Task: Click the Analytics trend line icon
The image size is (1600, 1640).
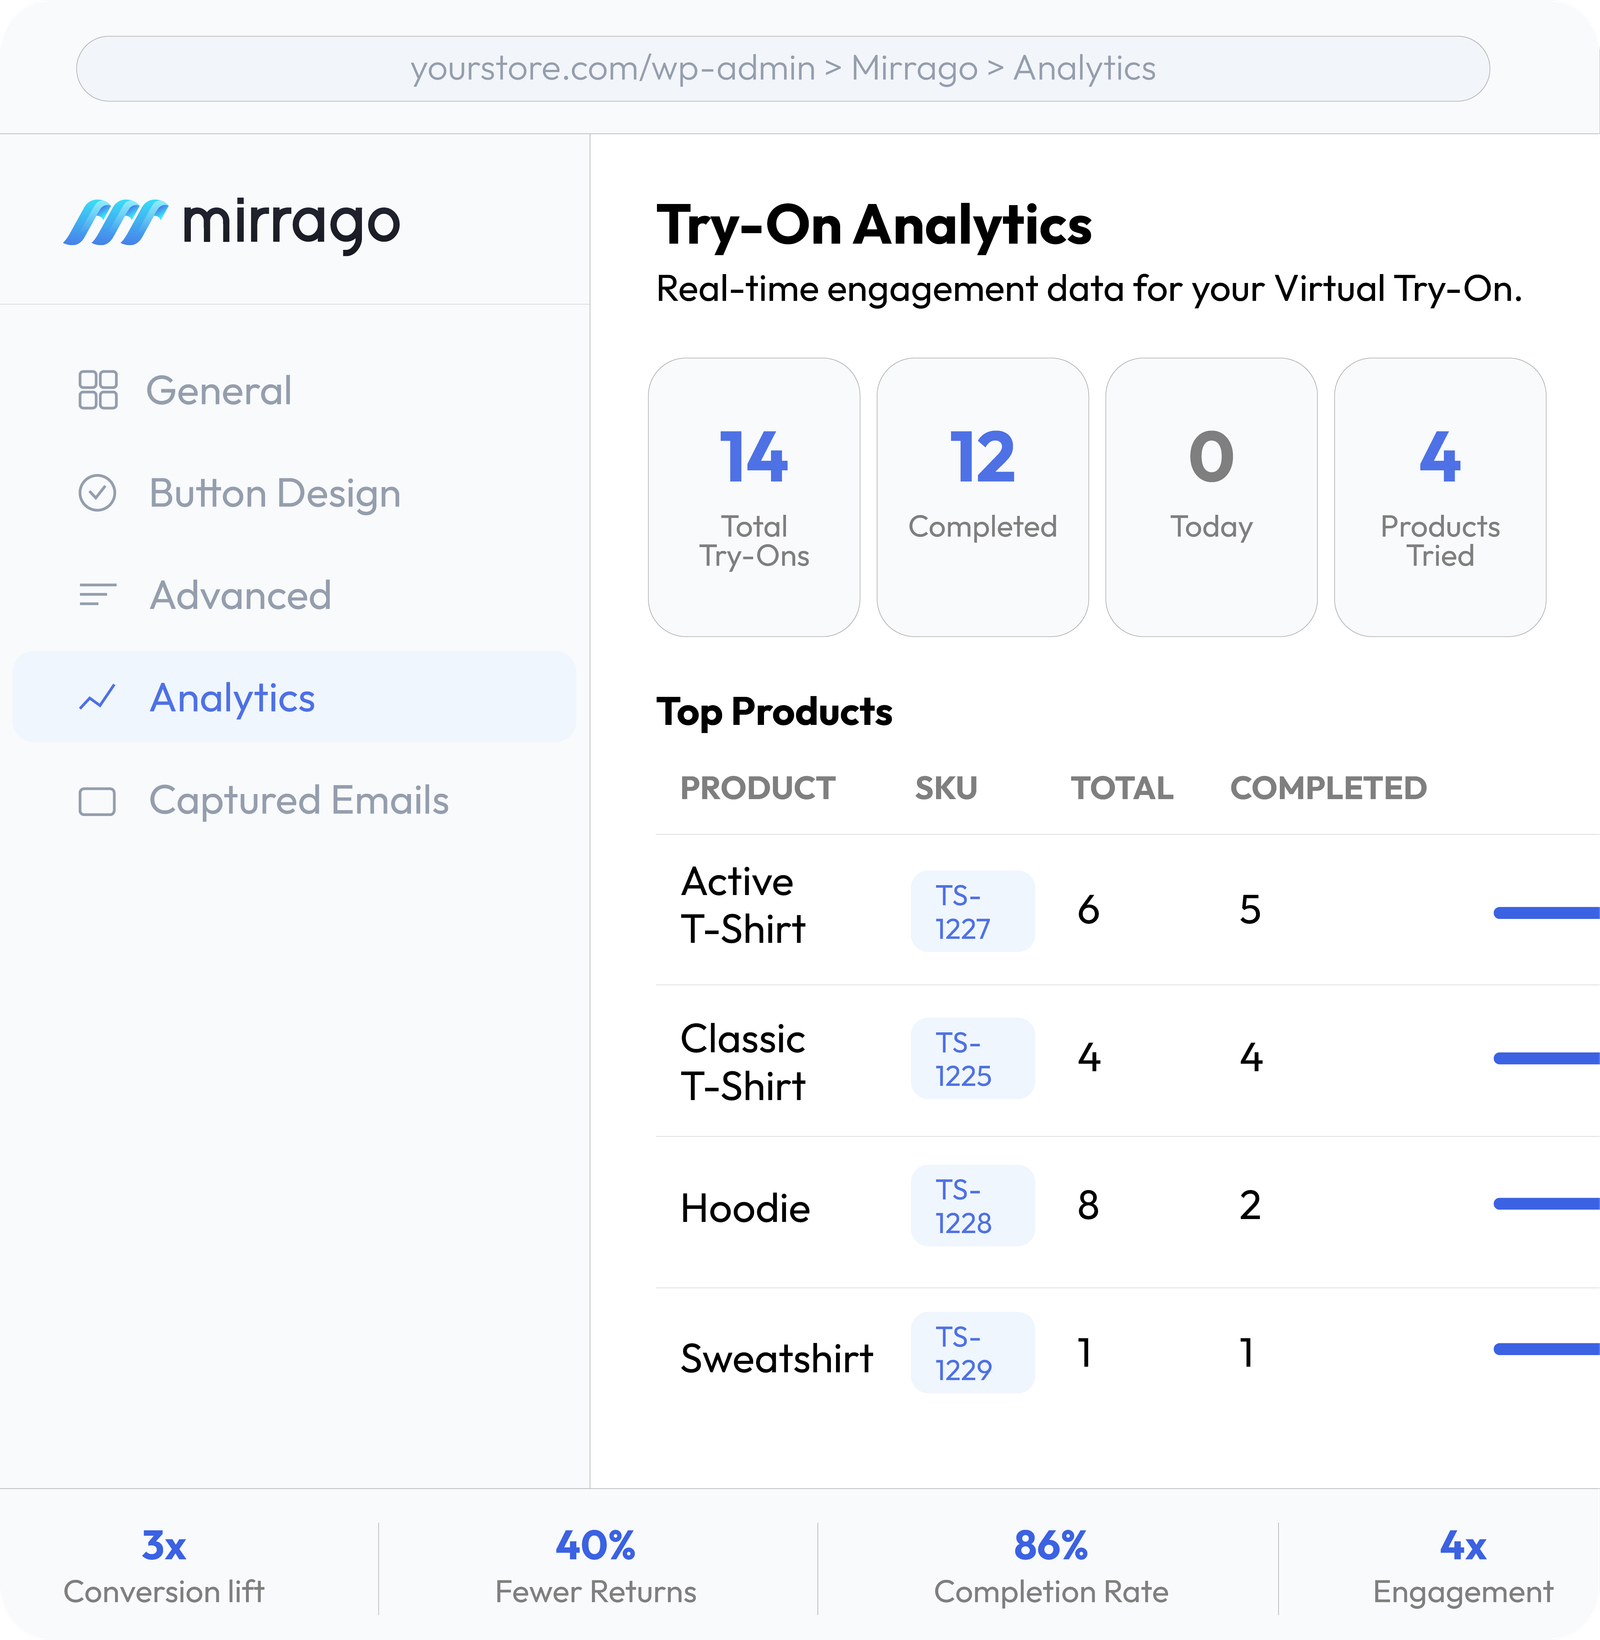Action: [x=98, y=698]
